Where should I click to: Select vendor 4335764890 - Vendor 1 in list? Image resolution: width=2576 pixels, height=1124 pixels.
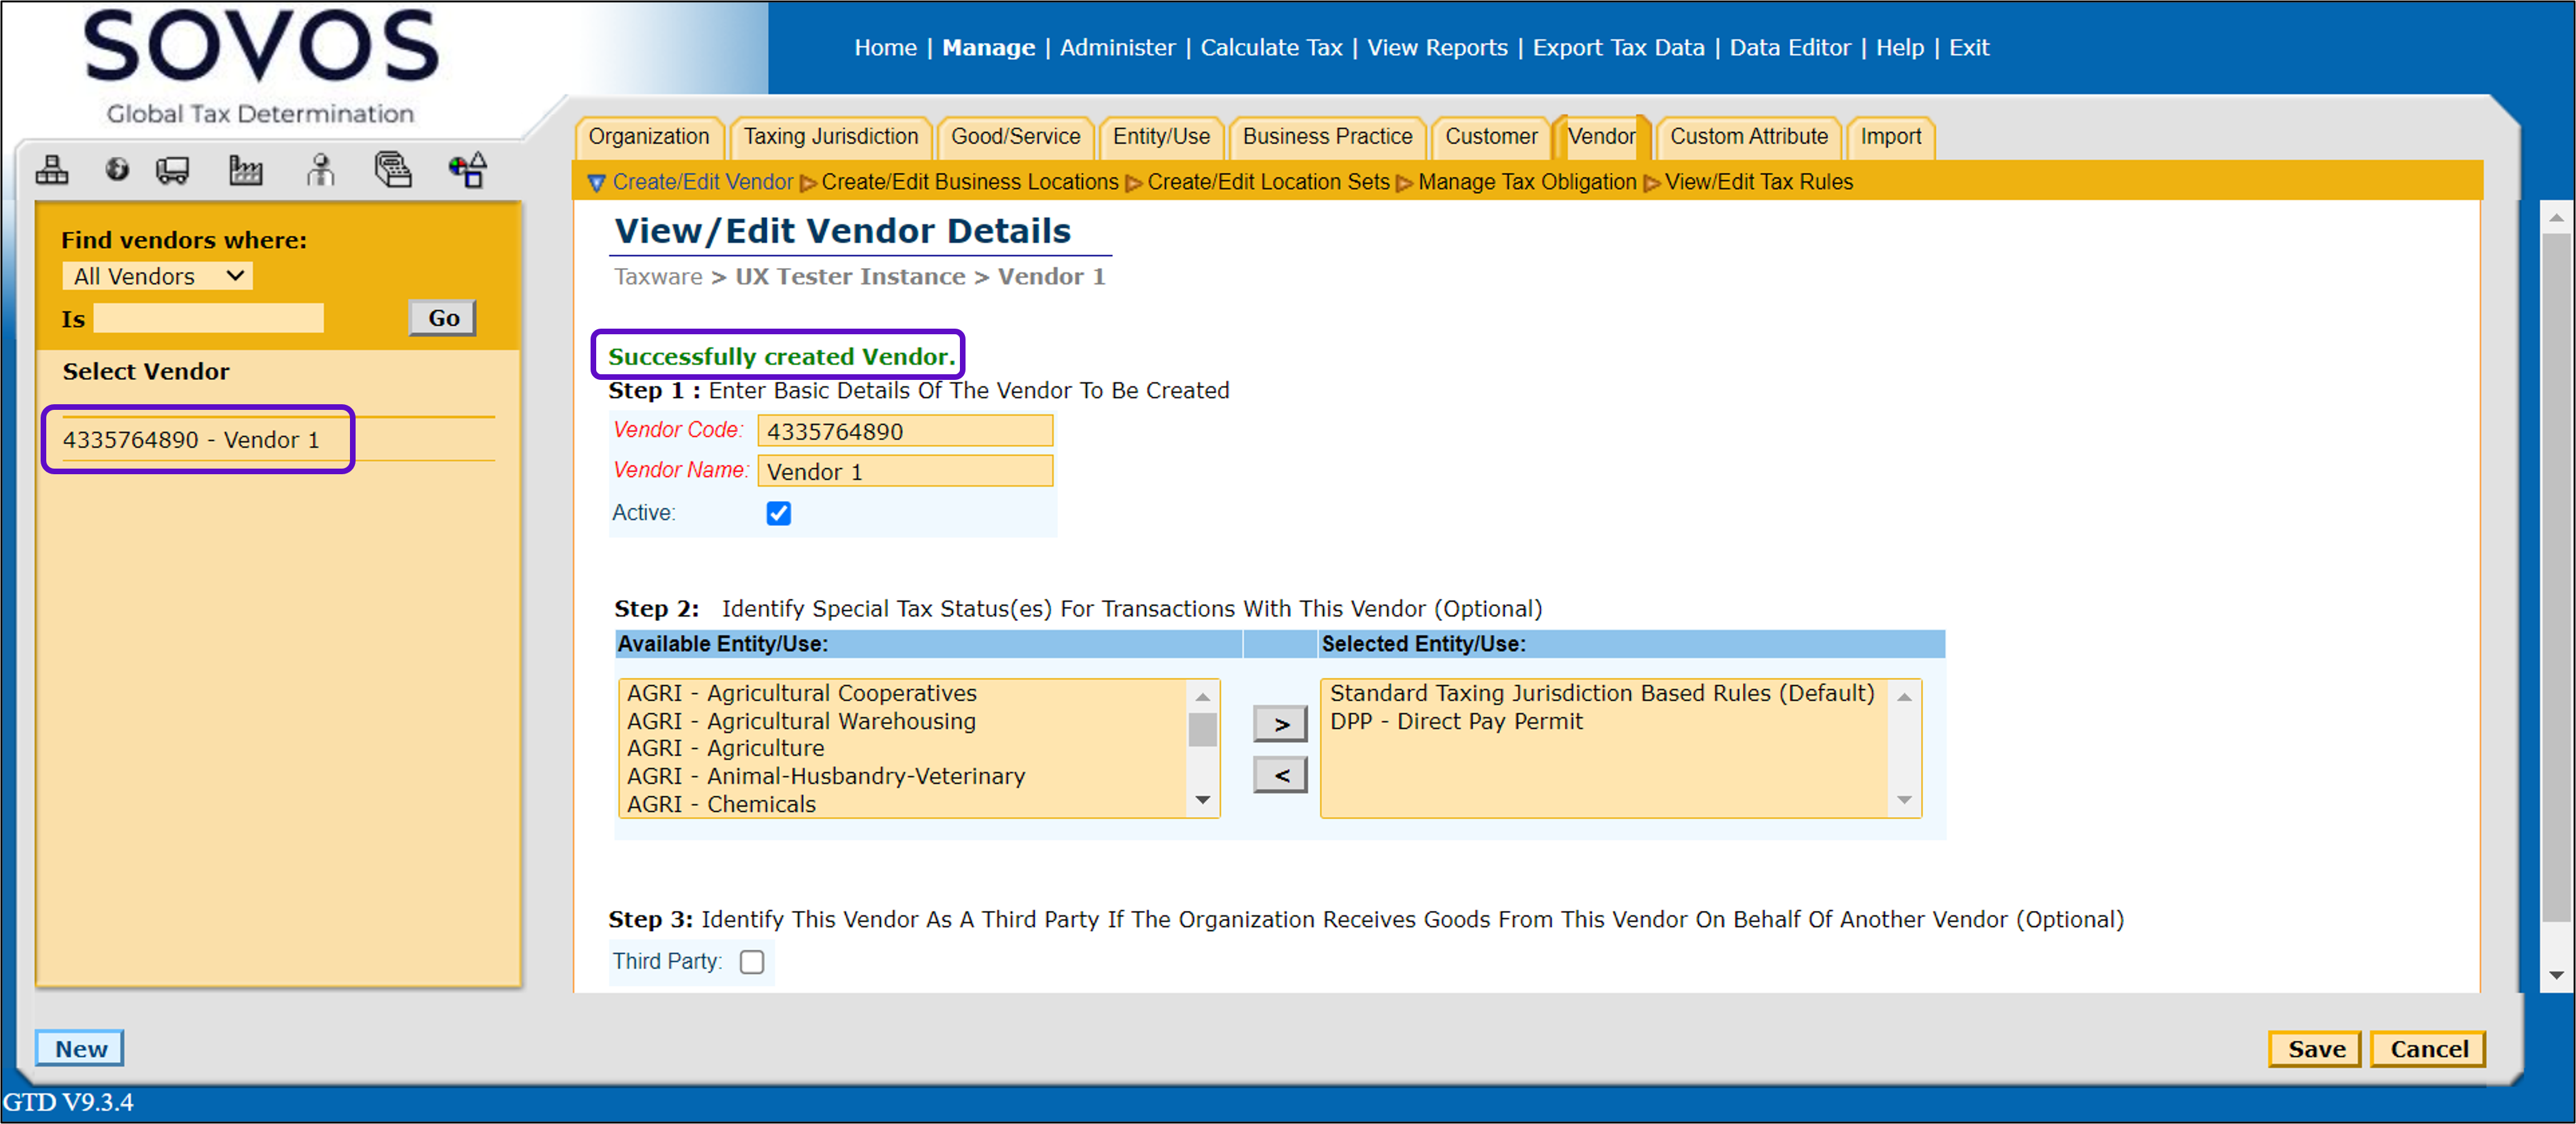[191, 440]
